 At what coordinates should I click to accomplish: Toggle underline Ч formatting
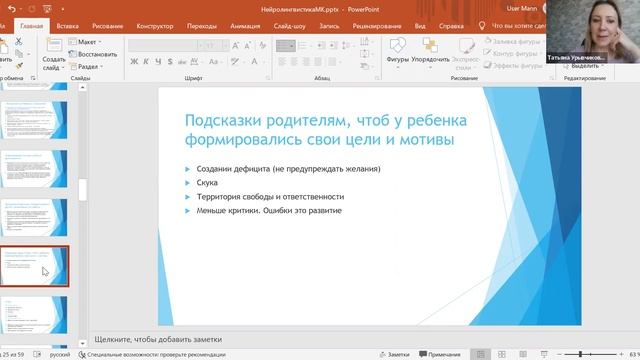pos(158,62)
